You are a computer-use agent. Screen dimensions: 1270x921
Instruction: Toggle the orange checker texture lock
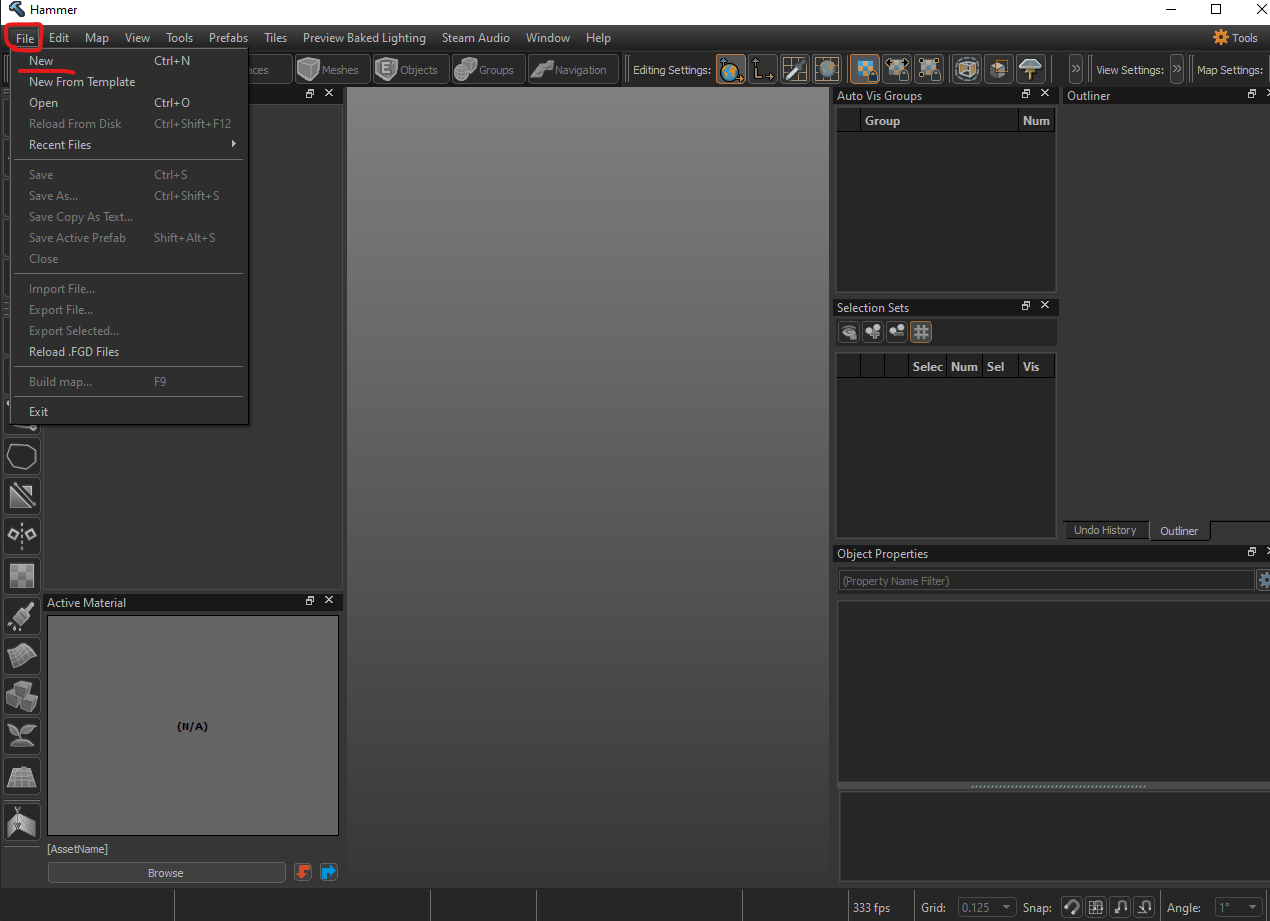[x=865, y=69]
